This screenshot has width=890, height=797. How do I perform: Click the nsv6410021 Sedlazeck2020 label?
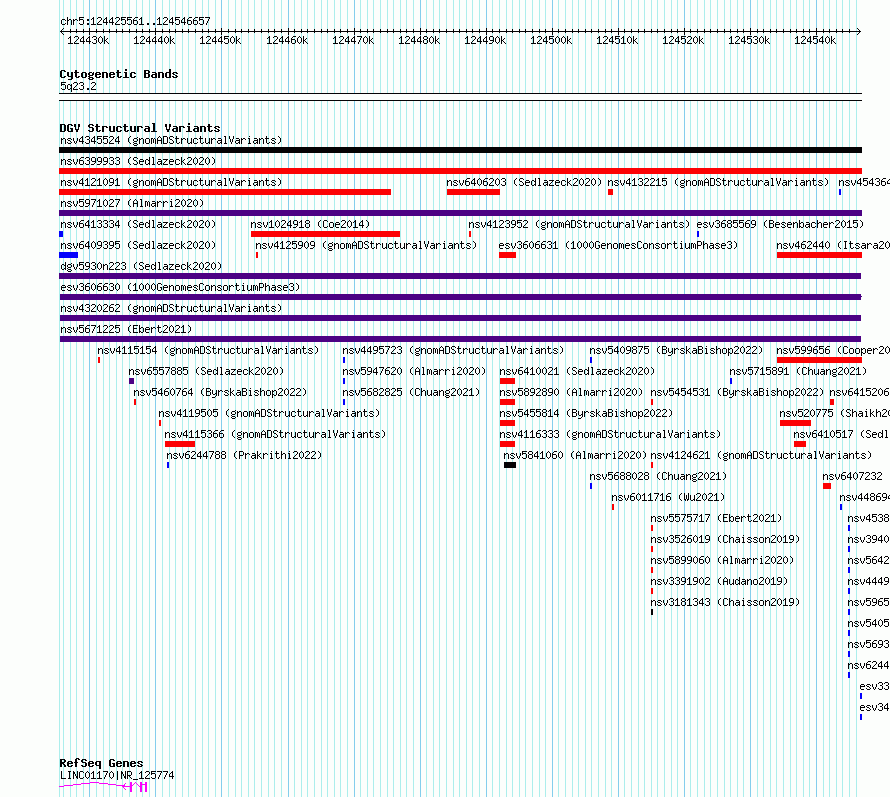click(x=577, y=371)
